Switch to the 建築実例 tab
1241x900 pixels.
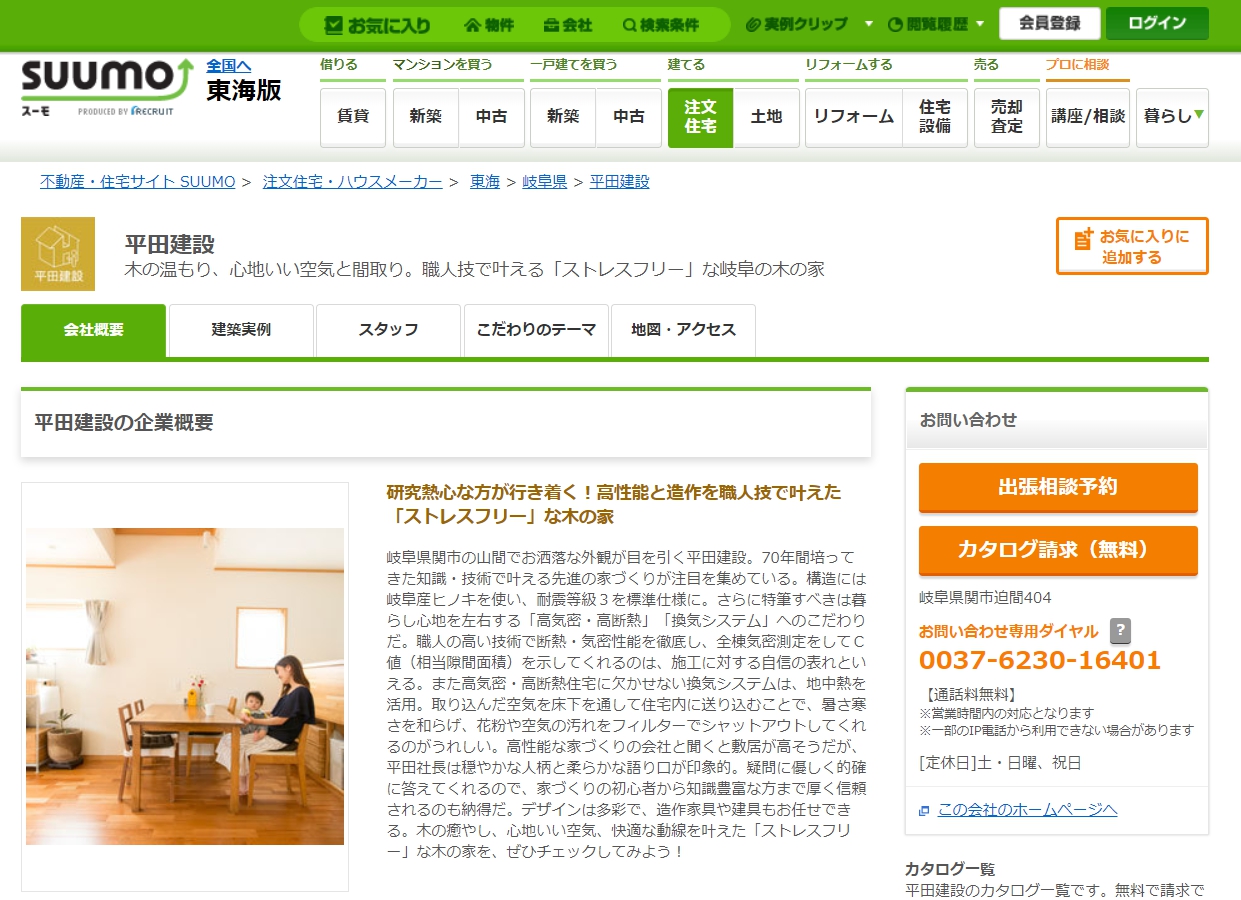tap(241, 330)
